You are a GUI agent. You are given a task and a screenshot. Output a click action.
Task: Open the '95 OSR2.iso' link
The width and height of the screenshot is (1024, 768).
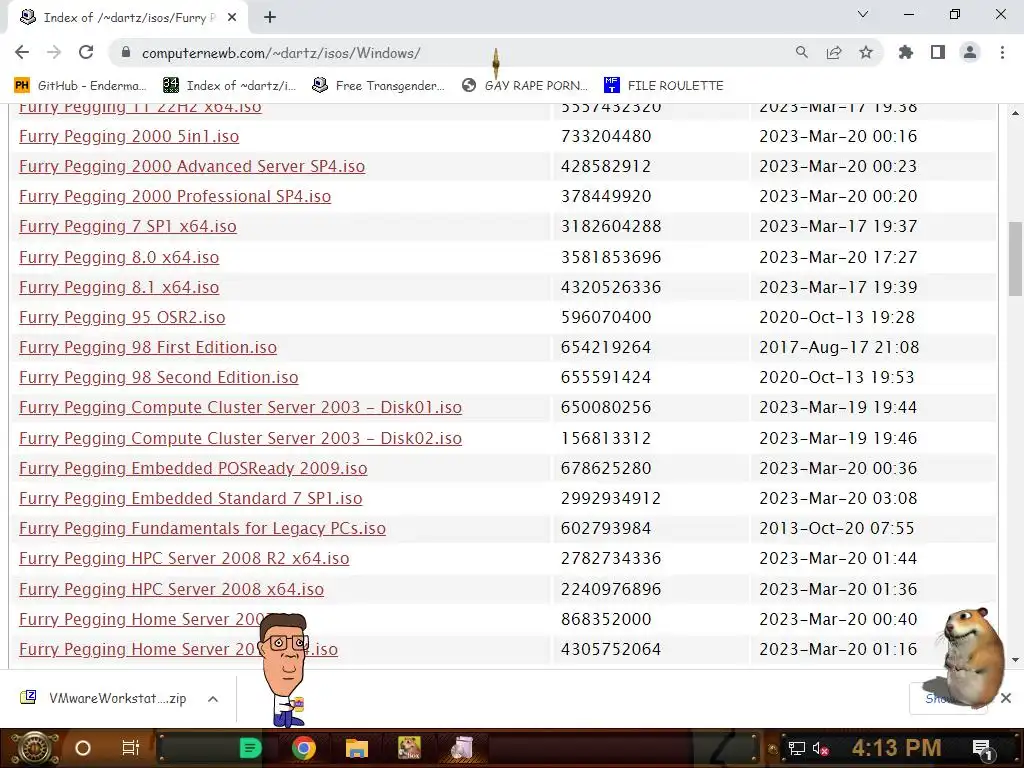point(122,317)
